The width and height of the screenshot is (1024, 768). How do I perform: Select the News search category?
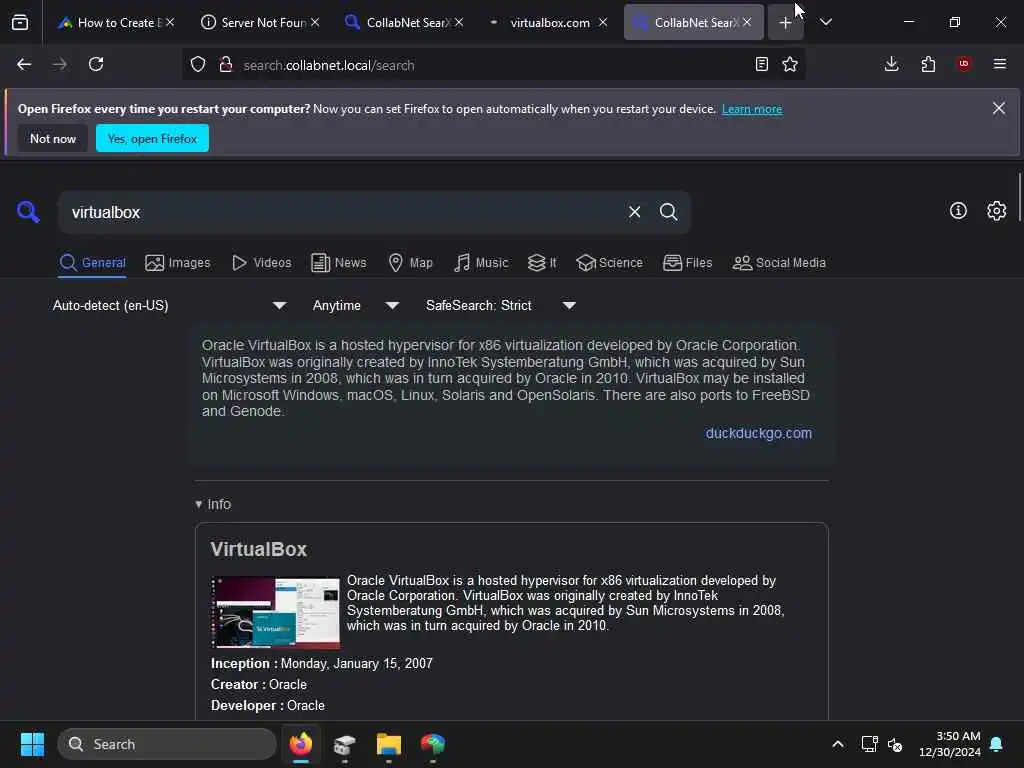[339, 263]
